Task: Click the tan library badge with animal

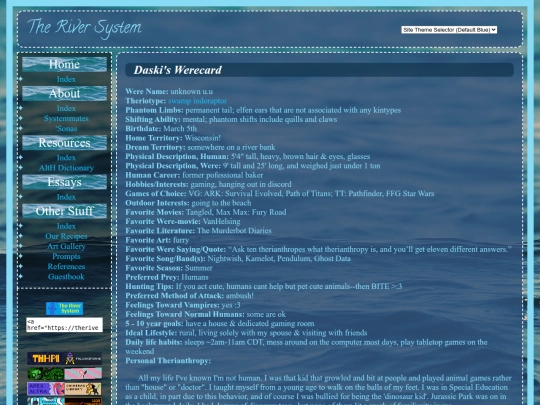Action: pyautogui.click(x=83, y=389)
